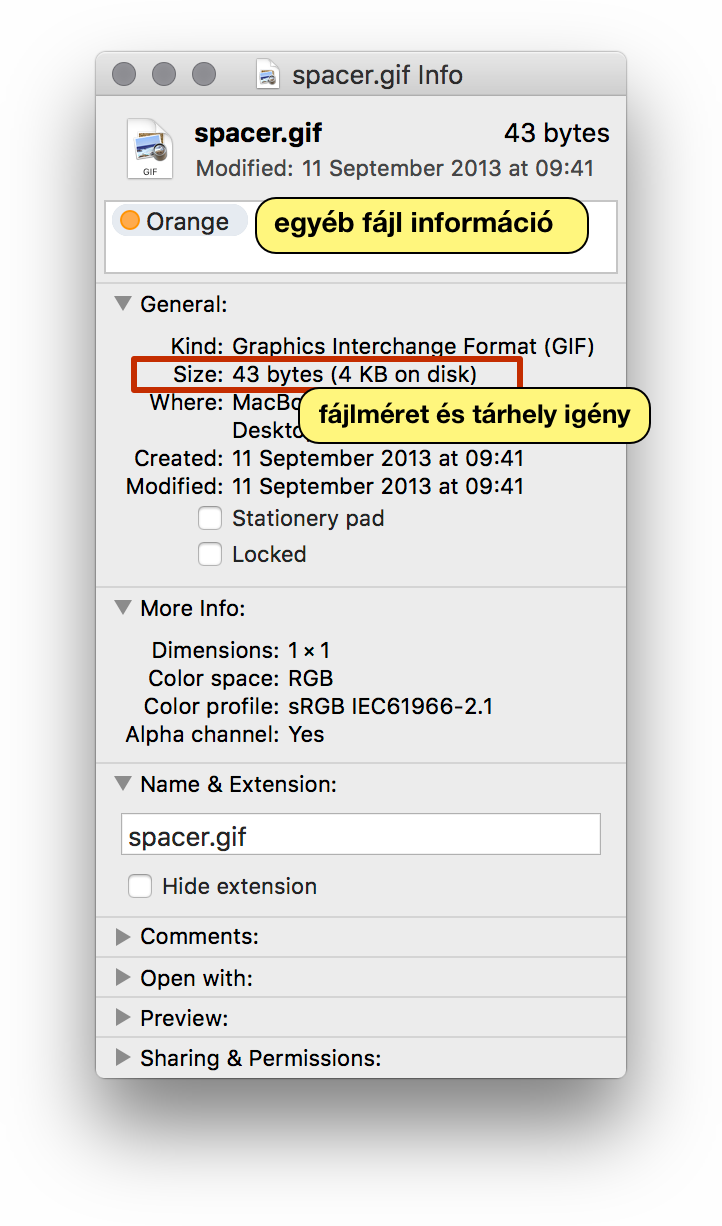Close the spacer.gif Info window

pyautogui.click(x=124, y=75)
